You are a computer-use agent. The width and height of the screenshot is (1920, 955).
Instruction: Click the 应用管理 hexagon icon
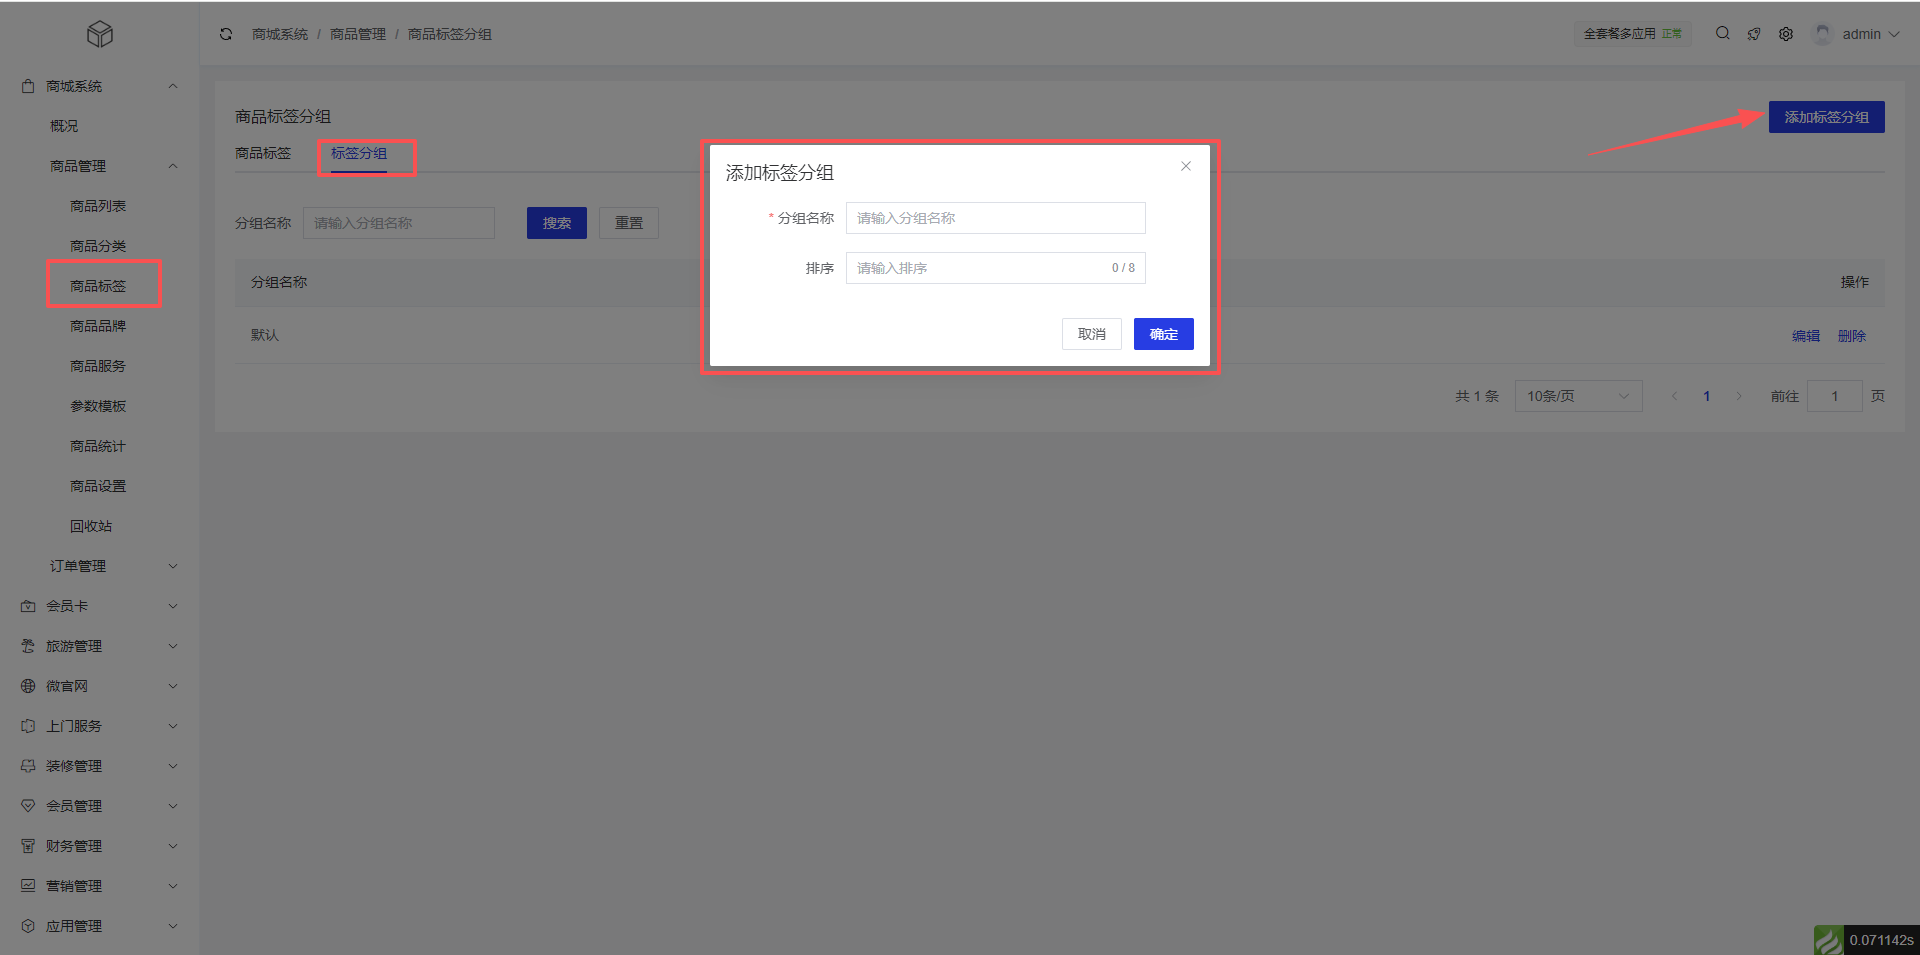pyautogui.click(x=28, y=926)
